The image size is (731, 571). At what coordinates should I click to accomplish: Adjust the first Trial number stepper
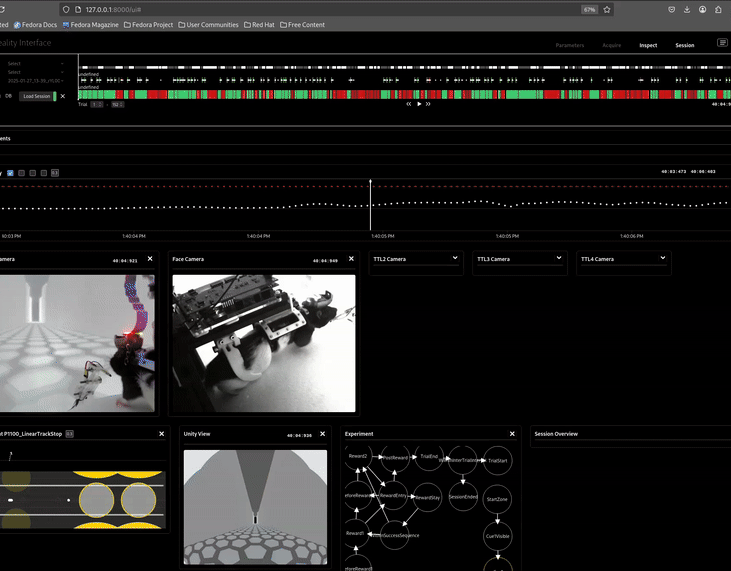[x=97, y=104]
